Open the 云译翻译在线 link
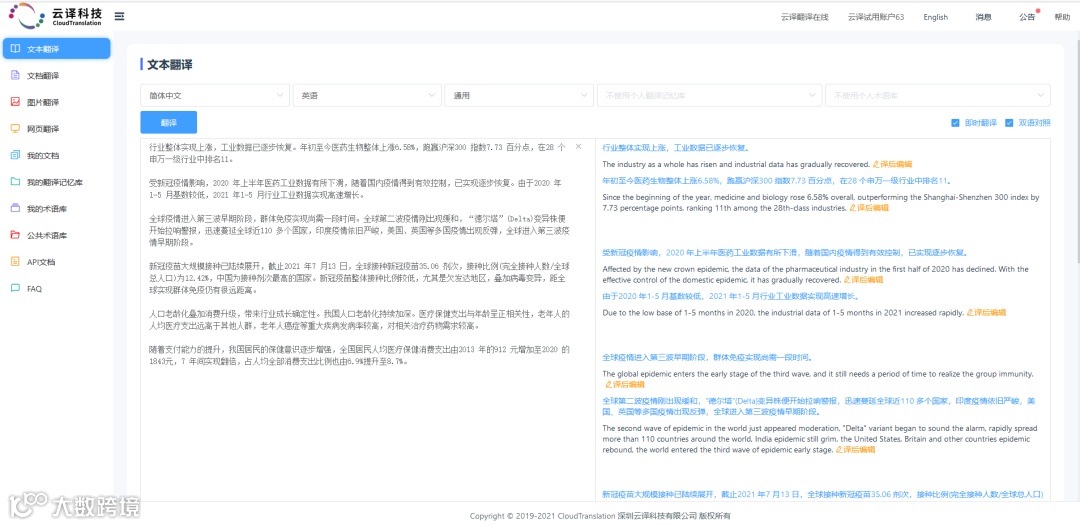 coord(804,17)
